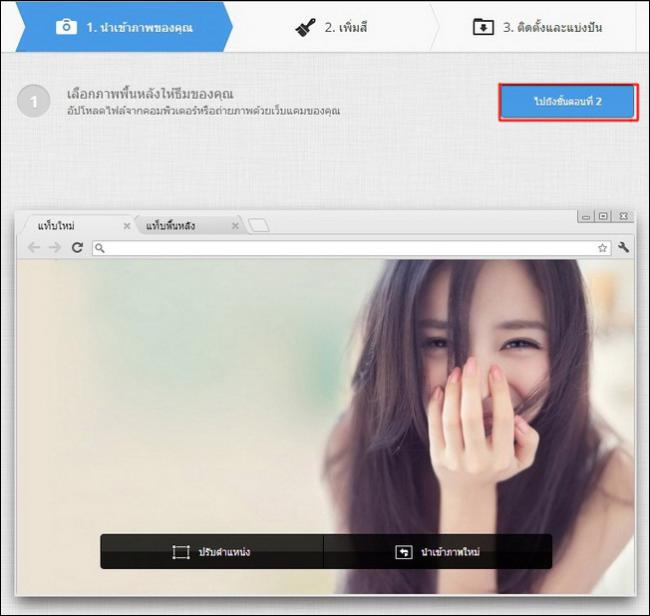The width and height of the screenshot is (650, 616).
Task: Open step 1 นำเข้าภาพของคุณ tab
Action: 124,27
